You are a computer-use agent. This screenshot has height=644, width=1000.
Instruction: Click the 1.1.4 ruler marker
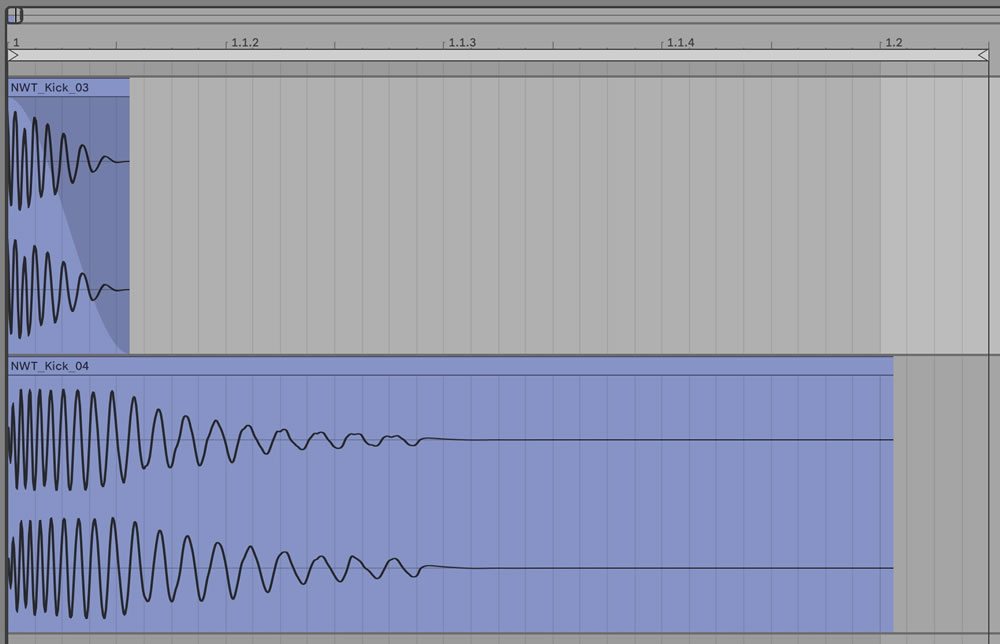pos(680,43)
